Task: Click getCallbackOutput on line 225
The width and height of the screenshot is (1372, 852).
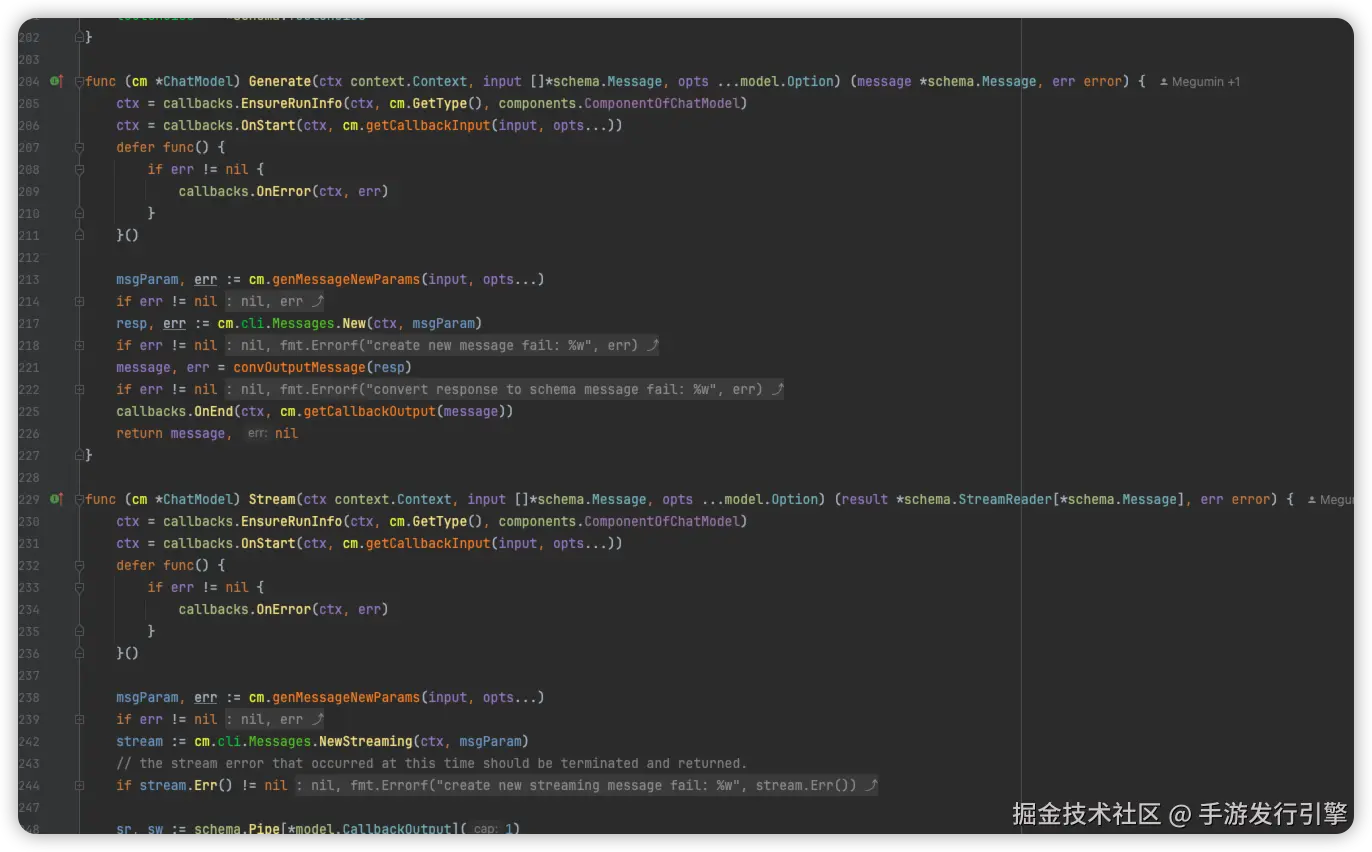Action: [369, 411]
